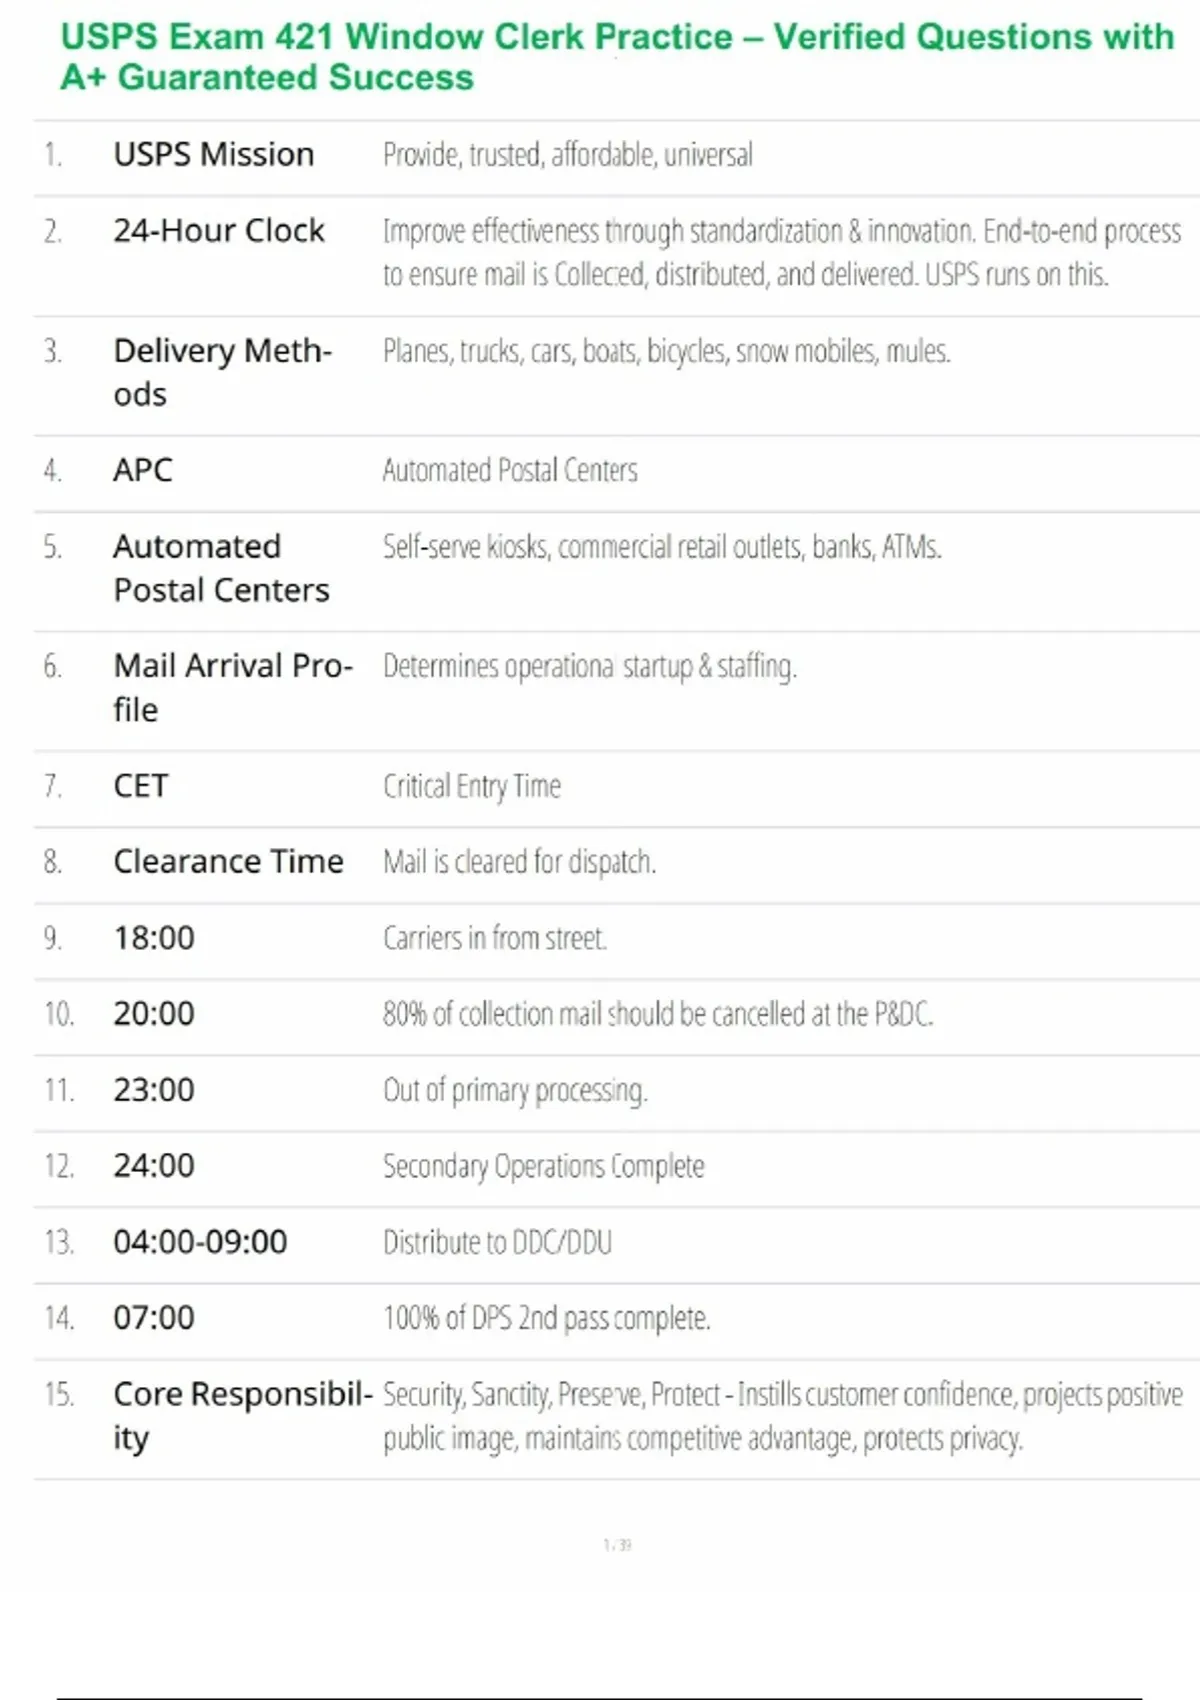Select the "Mail Arrival Profile" term
The image size is (1200, 1700).
click(232, 687)
